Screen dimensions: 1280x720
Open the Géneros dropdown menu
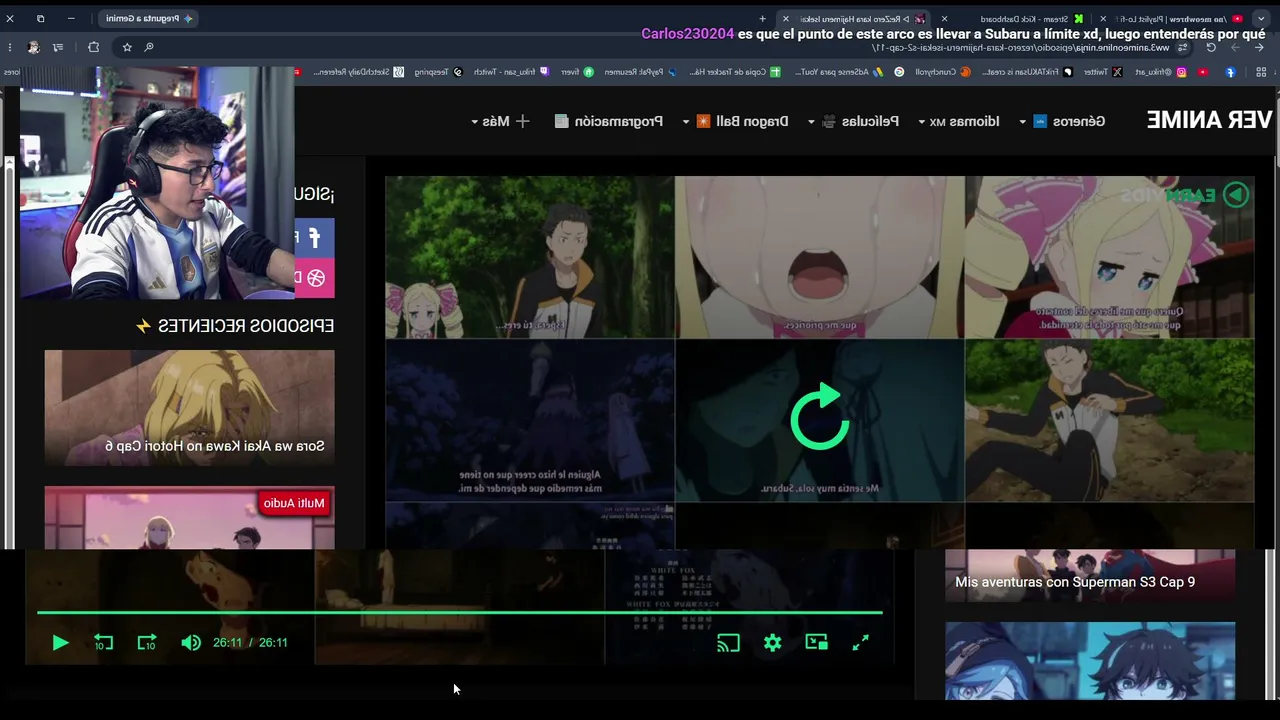click(1063, 121)
